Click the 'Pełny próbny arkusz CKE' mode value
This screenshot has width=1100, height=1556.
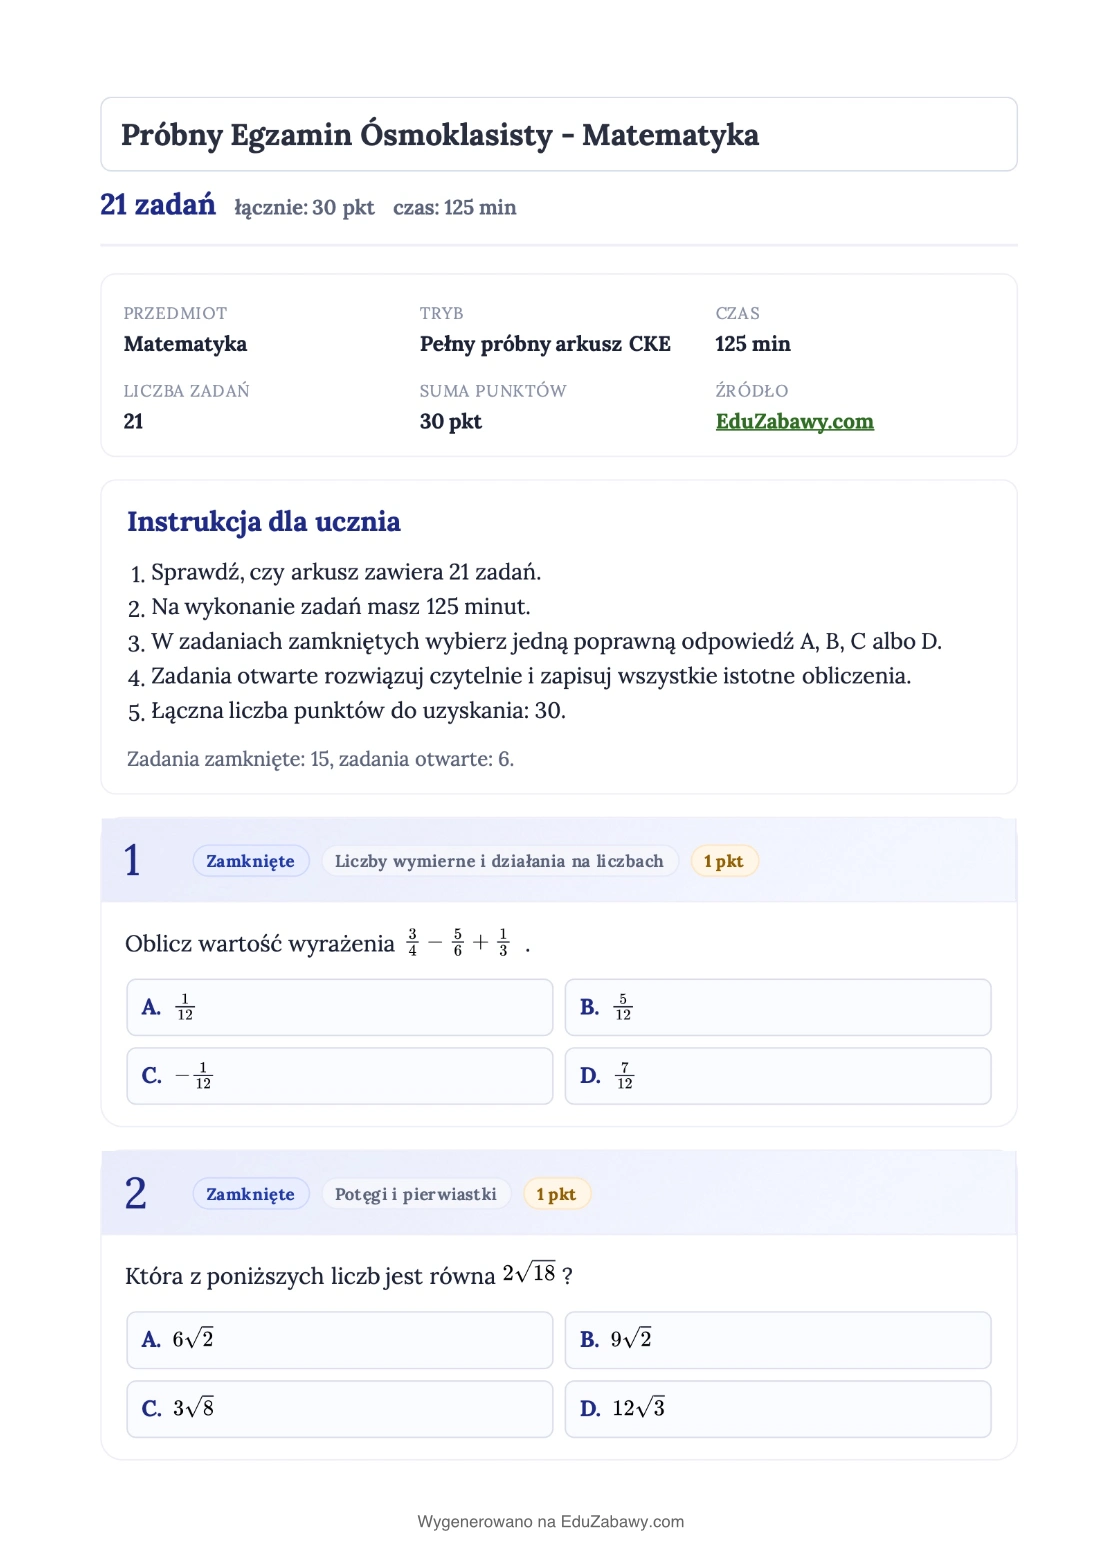coord(545,344)
